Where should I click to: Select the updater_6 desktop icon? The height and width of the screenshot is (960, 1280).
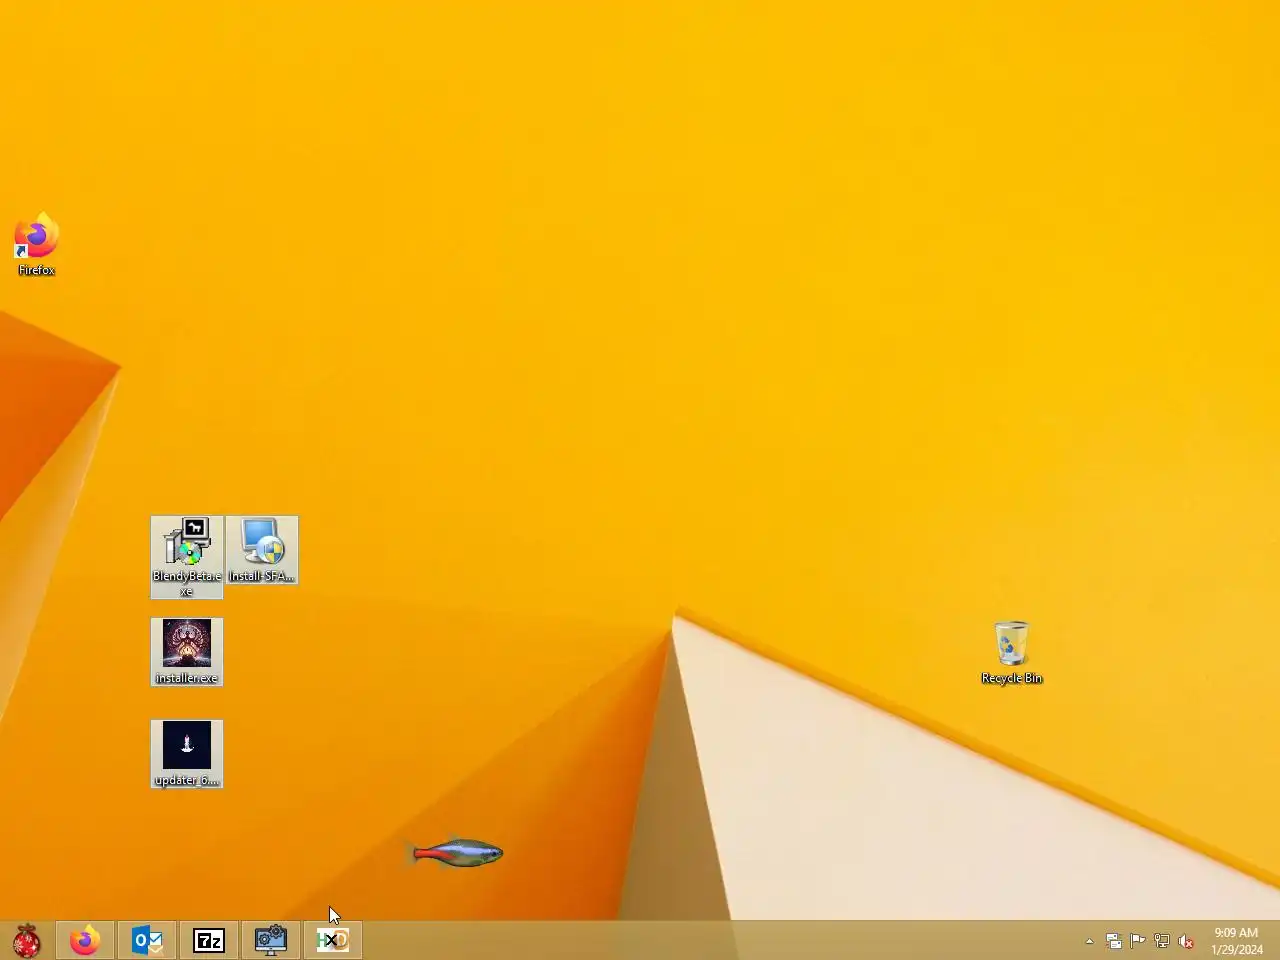click(x=187, y=754)
